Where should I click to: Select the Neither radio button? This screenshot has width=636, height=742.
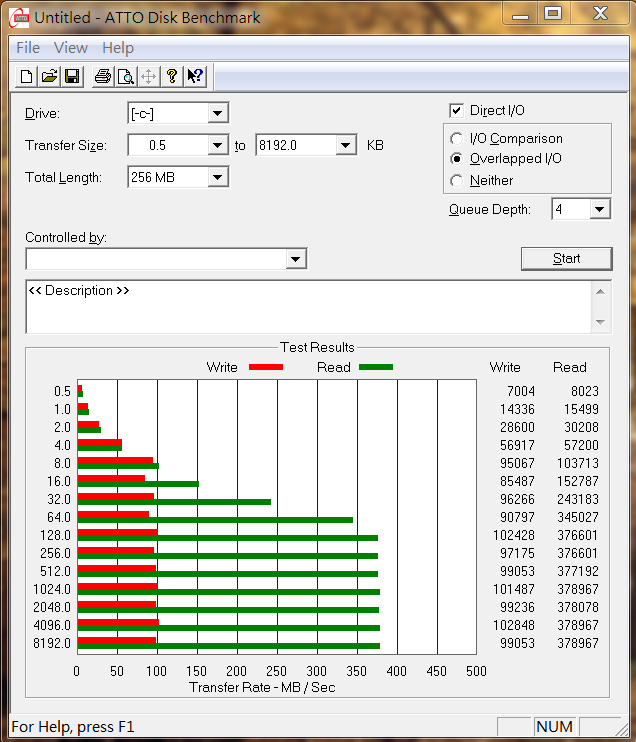tap(456, 181)
